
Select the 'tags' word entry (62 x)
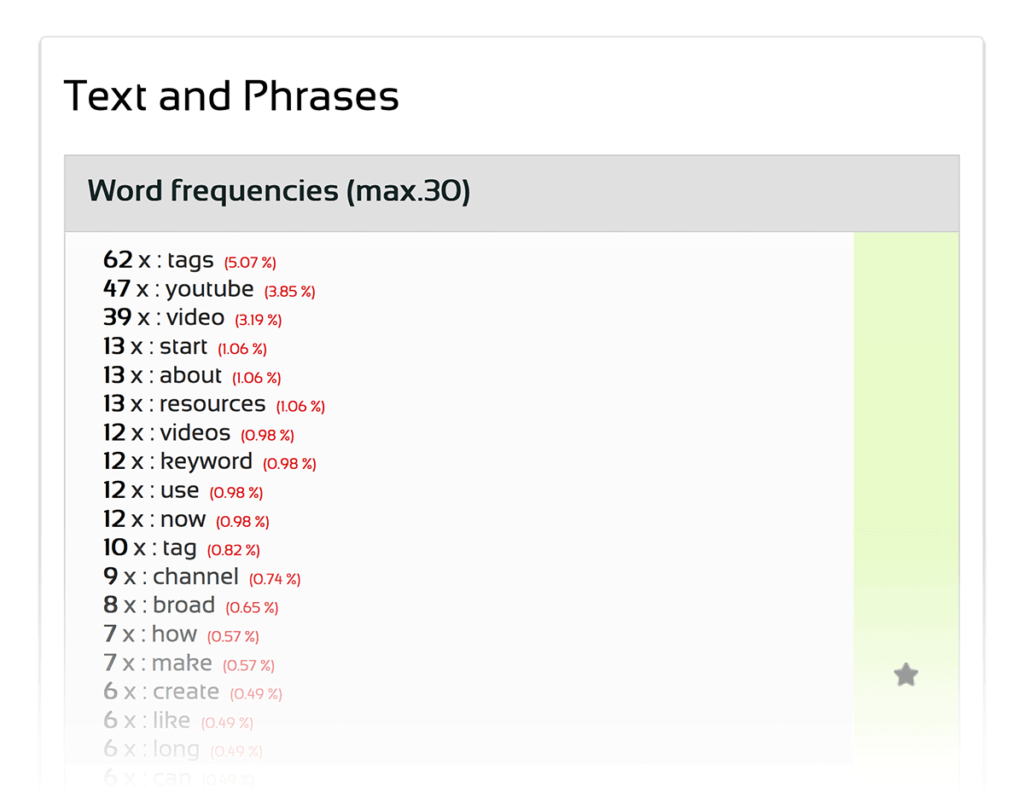pos(190,261)
